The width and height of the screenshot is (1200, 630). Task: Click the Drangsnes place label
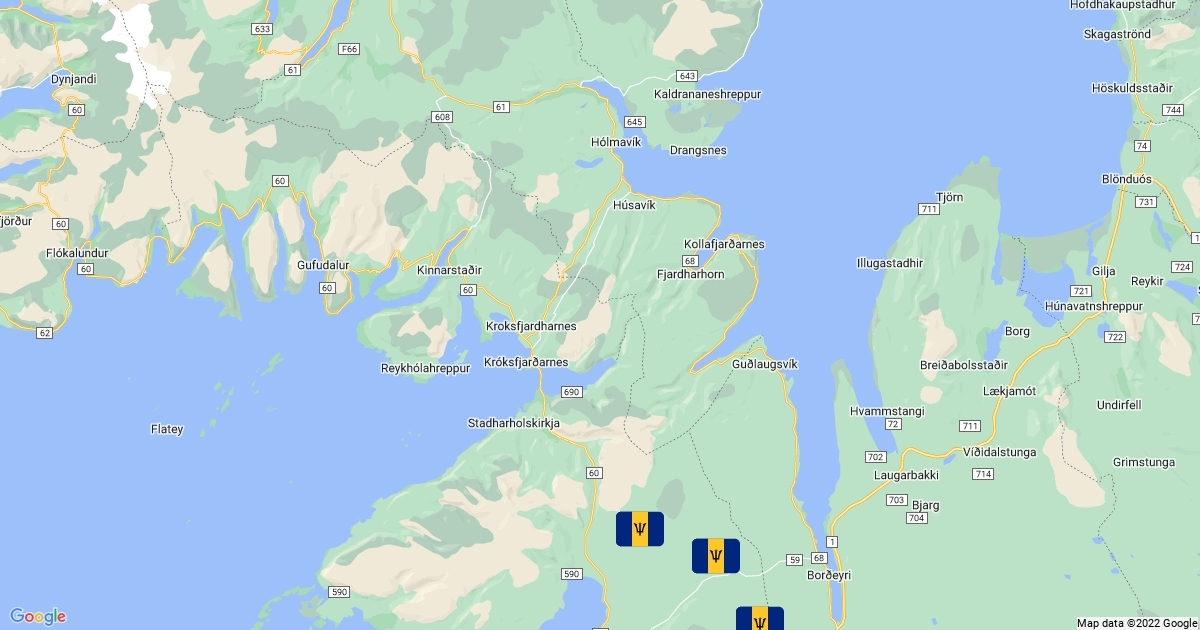698,150
